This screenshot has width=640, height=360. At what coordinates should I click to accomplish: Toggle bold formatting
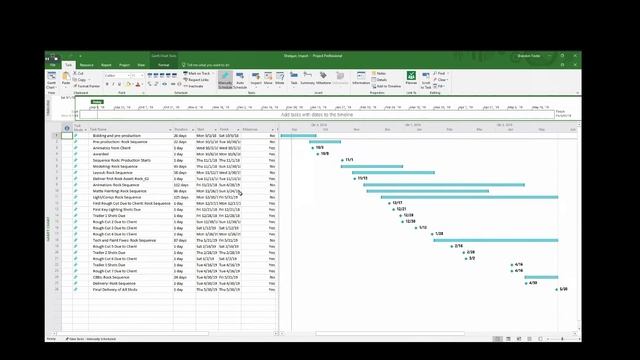pyautogui.click(x=107, y=84)
